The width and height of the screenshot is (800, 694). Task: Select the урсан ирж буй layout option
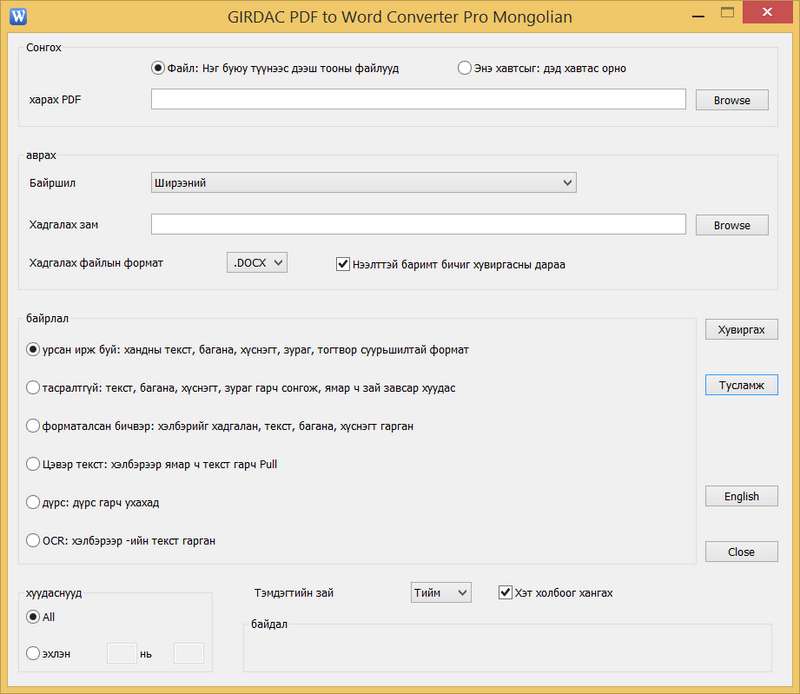[x=34, y=350]
